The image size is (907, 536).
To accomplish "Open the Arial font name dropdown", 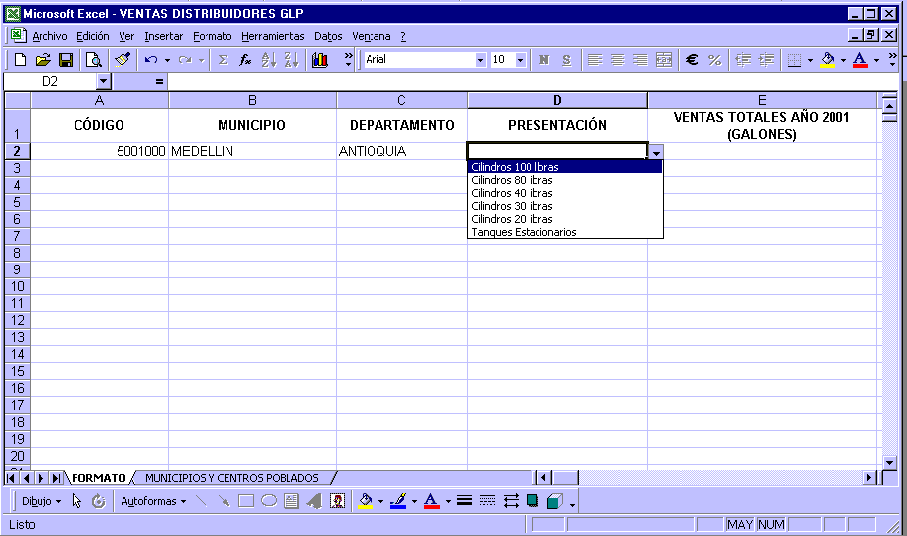I will click(x=480, y=60).
